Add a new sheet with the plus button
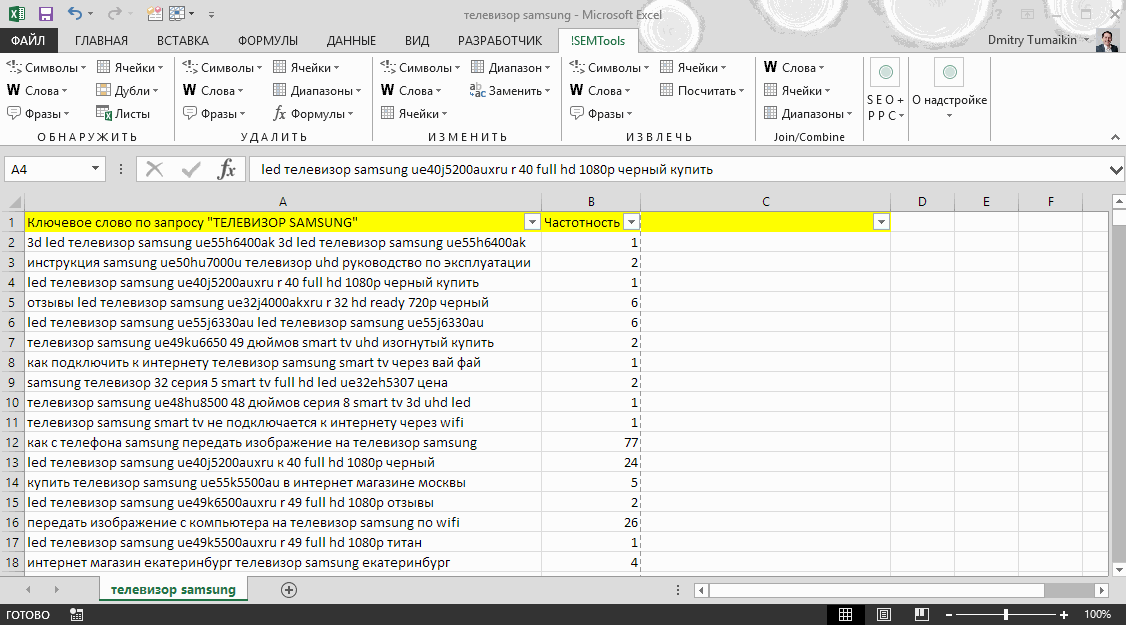 click(289, 590)
